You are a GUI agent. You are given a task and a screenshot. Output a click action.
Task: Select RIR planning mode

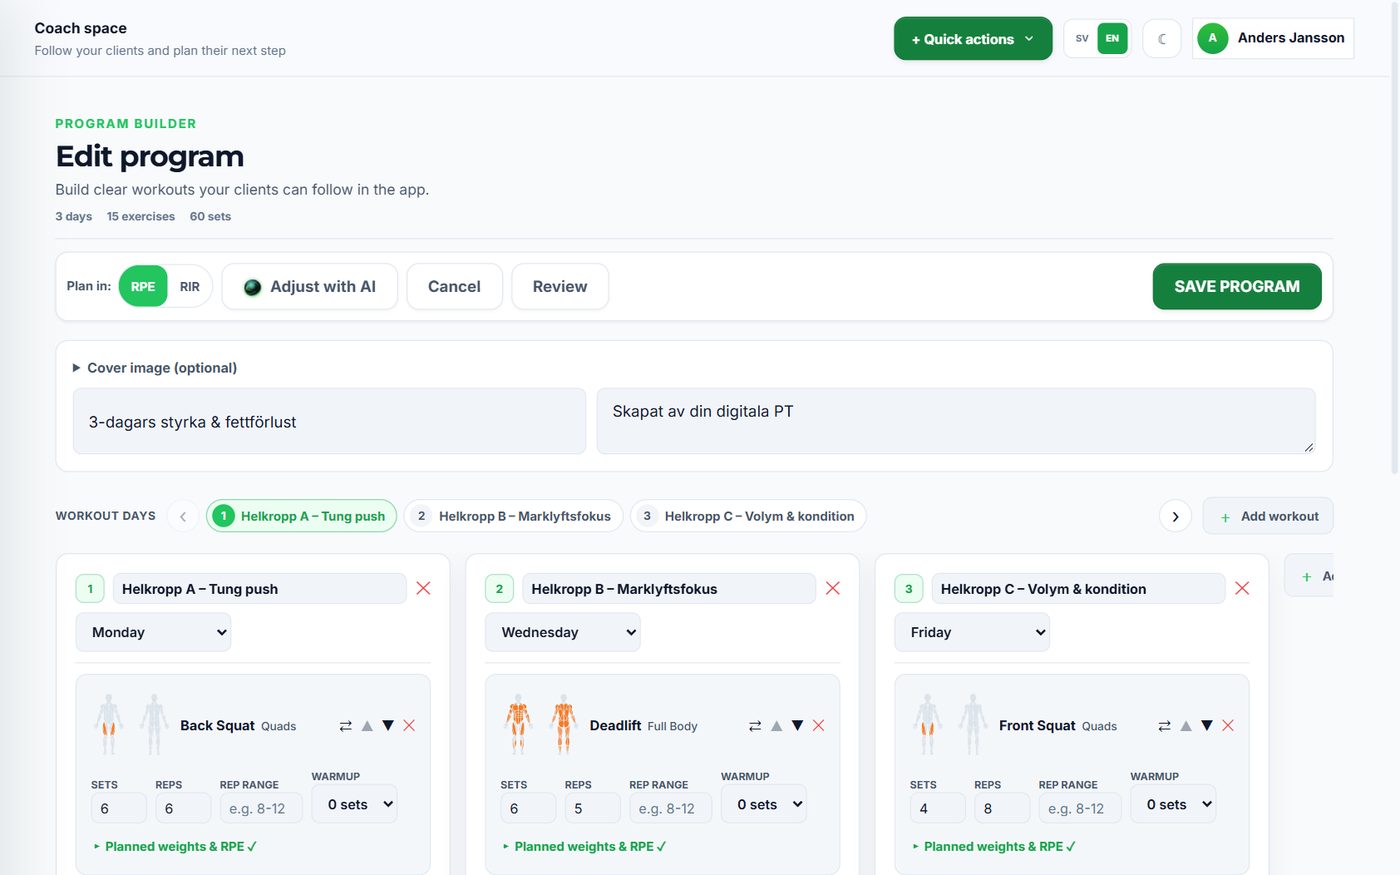(190, 286)
